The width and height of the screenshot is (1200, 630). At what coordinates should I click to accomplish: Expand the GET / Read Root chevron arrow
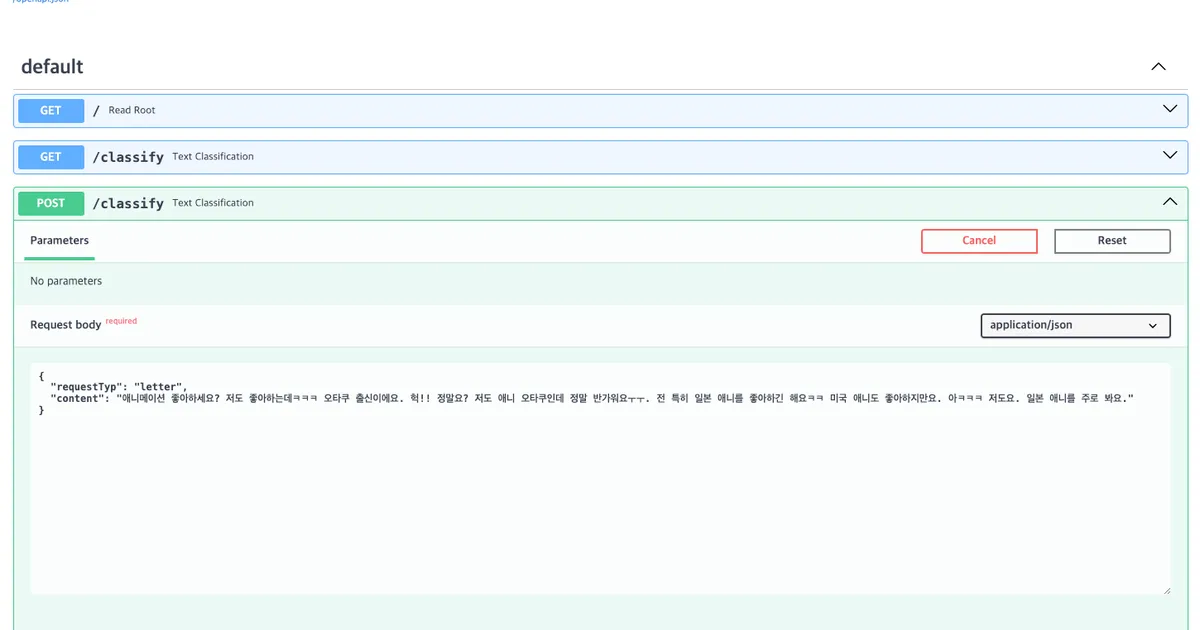[1170, 109]
